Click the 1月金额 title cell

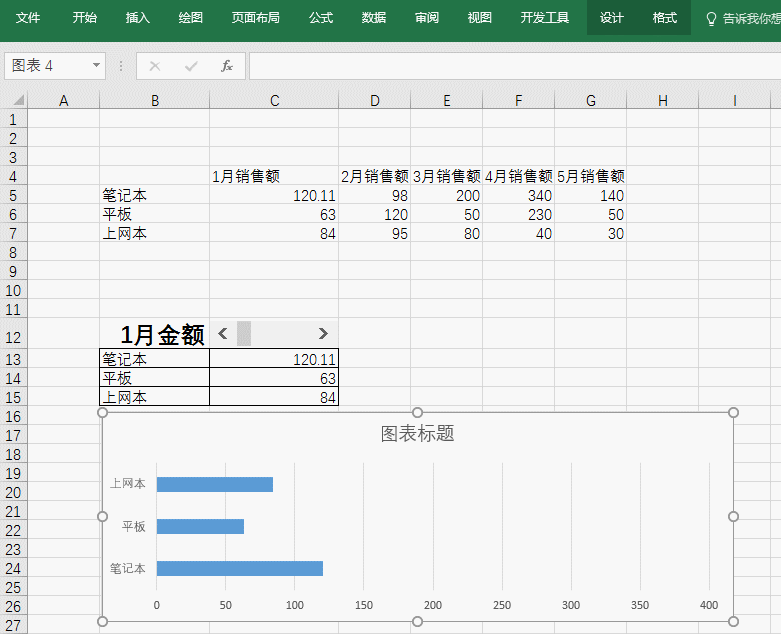[154, 334]
